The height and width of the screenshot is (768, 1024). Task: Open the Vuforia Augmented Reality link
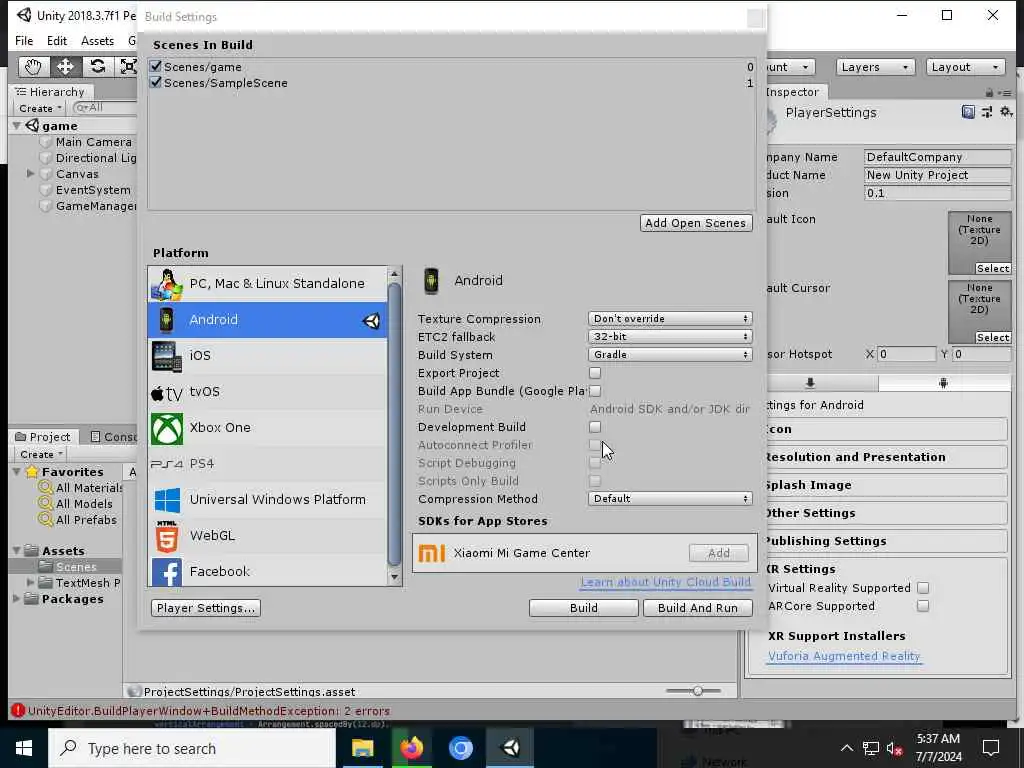(844, 656)
